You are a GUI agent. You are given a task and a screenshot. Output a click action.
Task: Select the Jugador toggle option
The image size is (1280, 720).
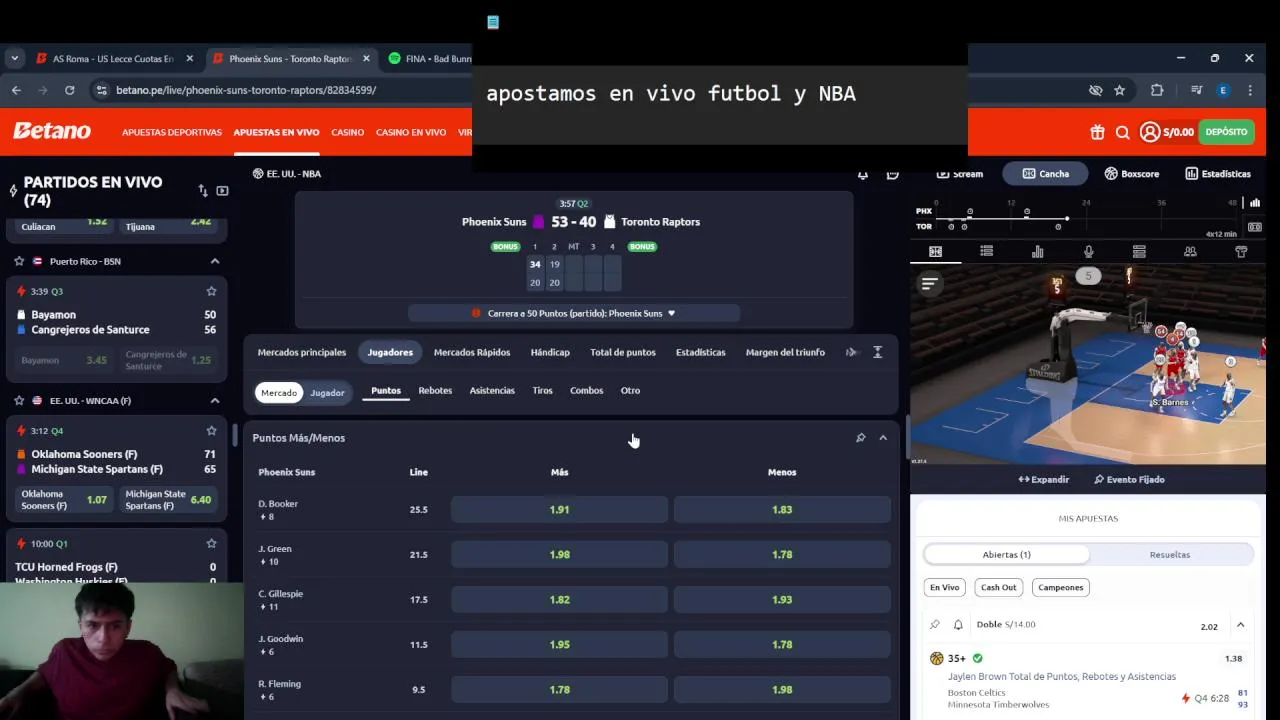click(x=327, y=393)
